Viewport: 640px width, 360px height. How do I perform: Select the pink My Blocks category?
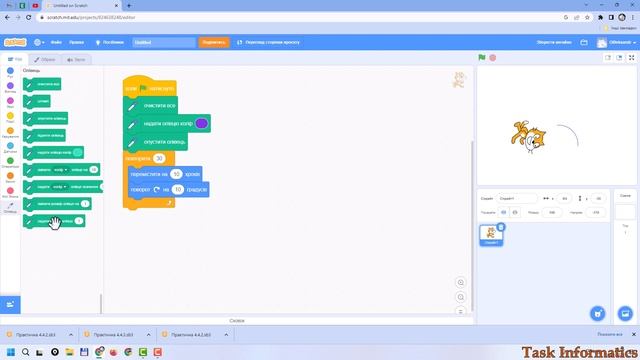pyautogui.click(x=10, y=192)
